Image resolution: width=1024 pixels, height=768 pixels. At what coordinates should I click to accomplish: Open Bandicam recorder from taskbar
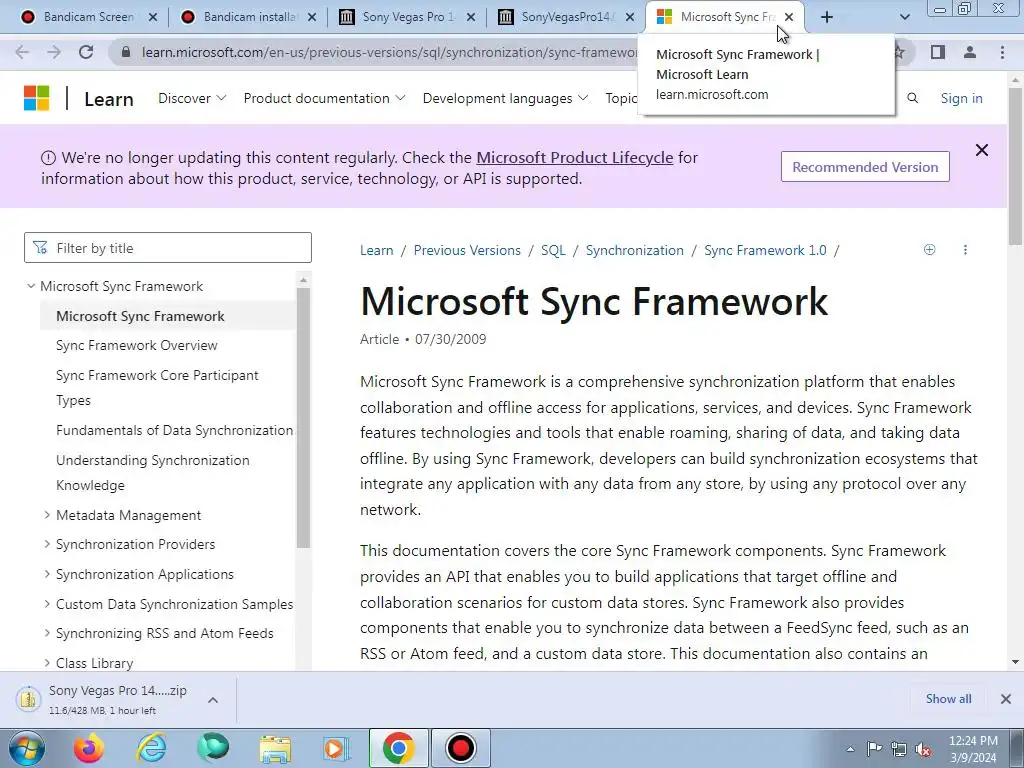[460, 748]
